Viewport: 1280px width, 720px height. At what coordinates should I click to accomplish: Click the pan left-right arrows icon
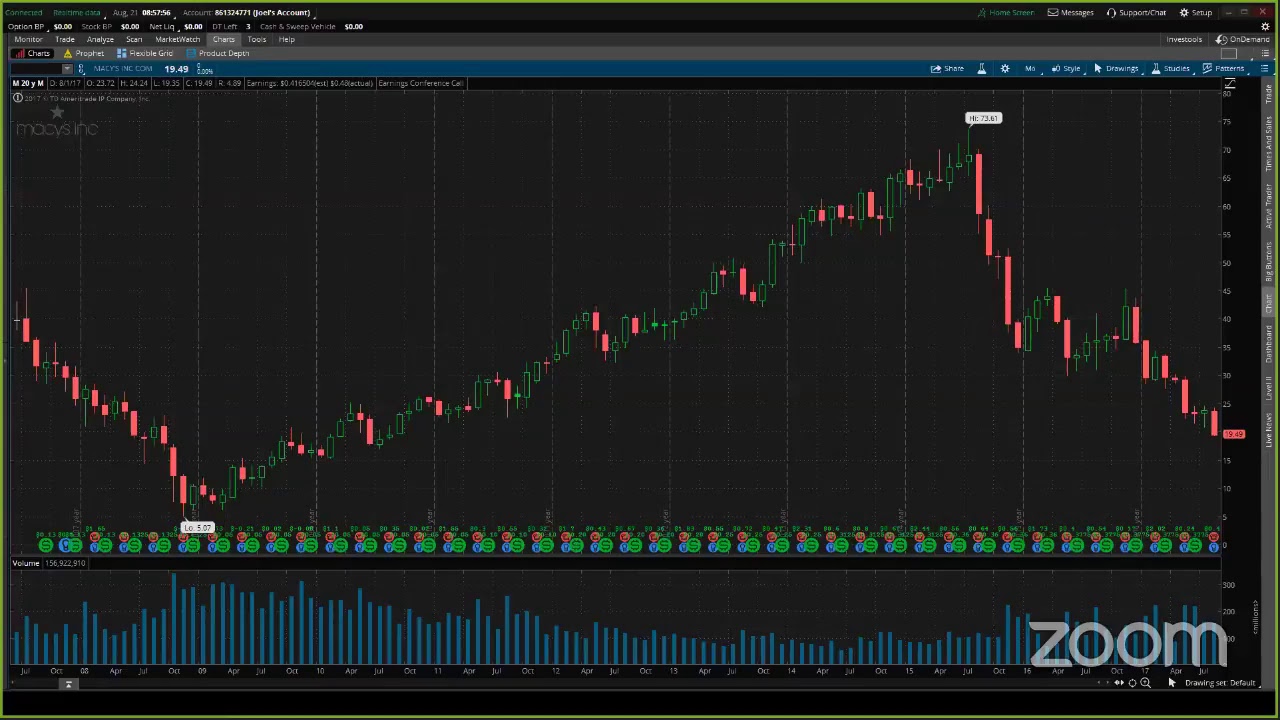click(1119, 683)
